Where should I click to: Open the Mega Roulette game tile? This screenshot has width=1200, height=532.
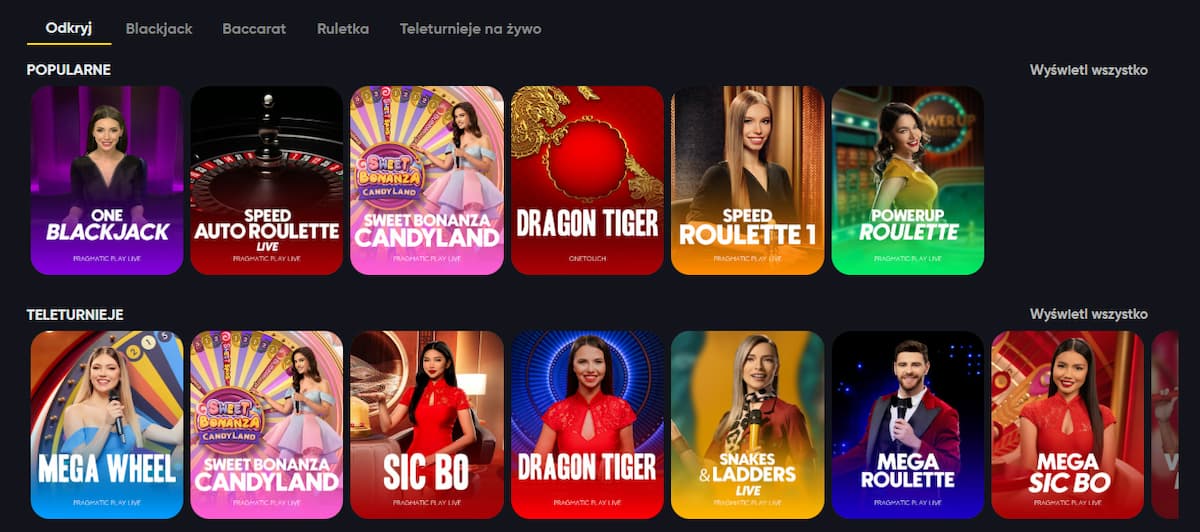point(908,425)
